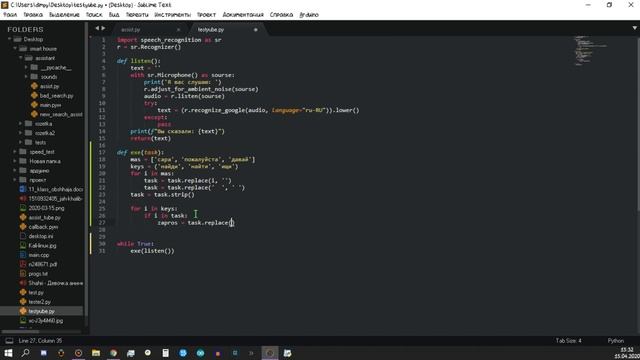Open the Вид menu
This screenshot has height=360, width=640.
(x=114, y=15)
